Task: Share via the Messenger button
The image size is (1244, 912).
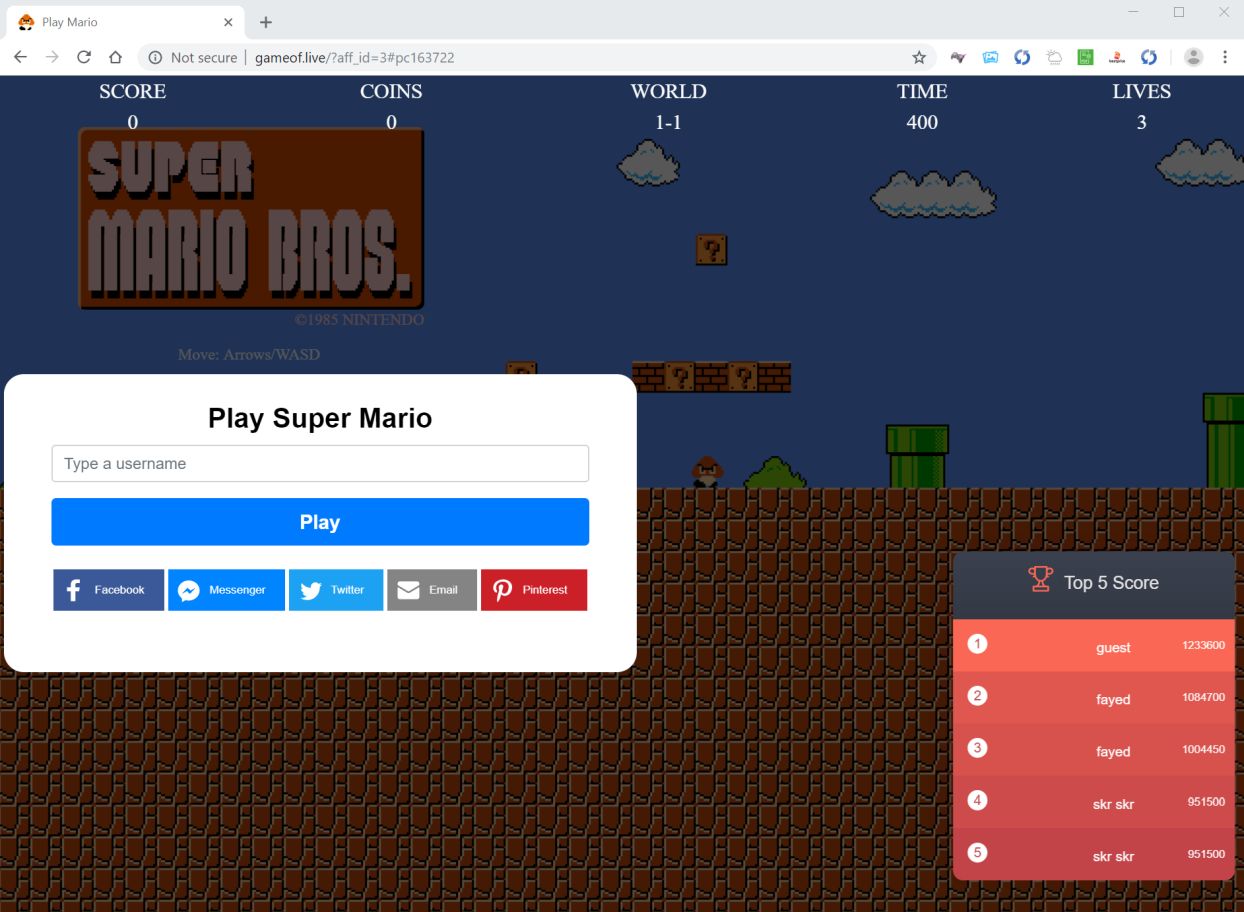Action: click(226, 590)
